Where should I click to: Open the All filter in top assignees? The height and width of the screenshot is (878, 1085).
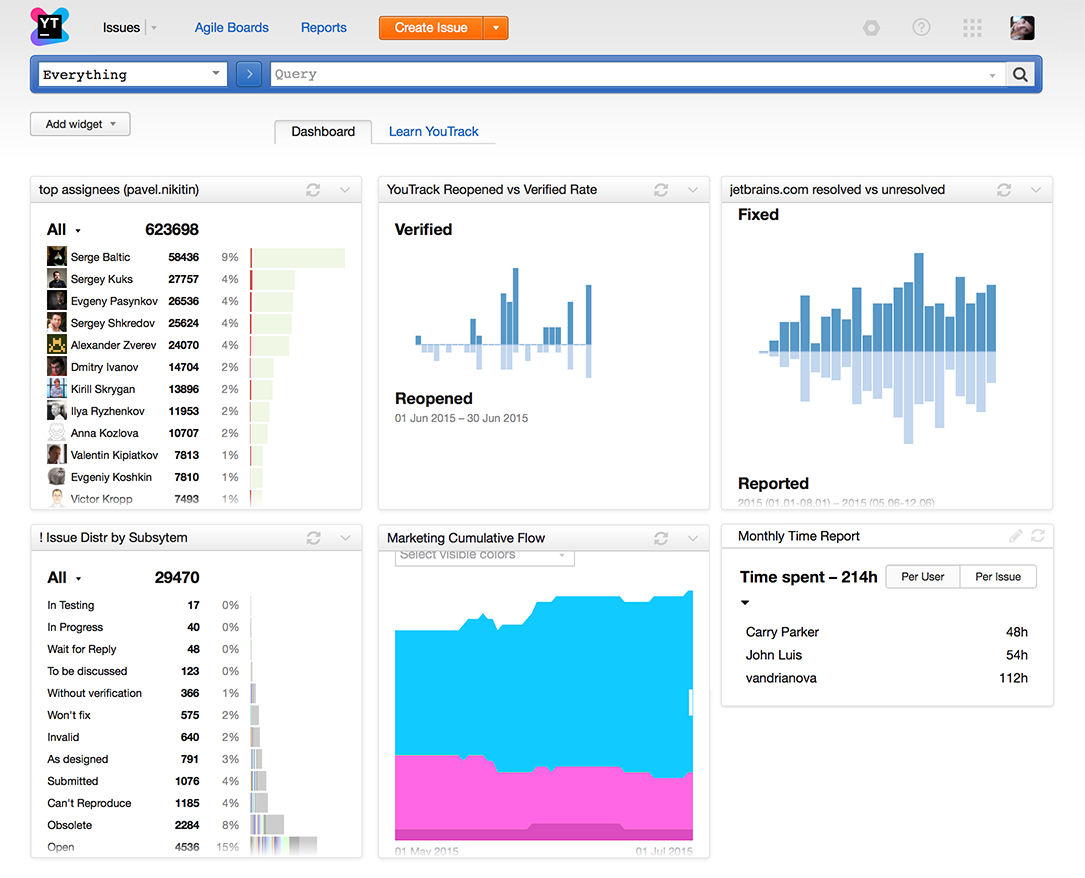tap(64, 230)
